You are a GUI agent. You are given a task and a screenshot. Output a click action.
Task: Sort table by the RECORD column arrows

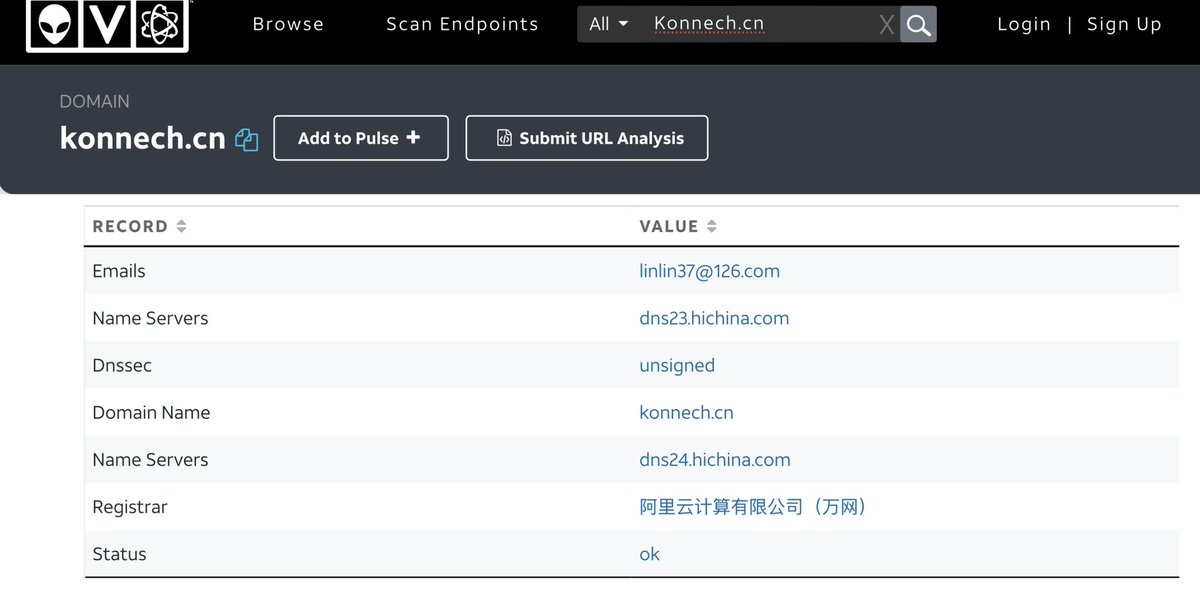181,227
